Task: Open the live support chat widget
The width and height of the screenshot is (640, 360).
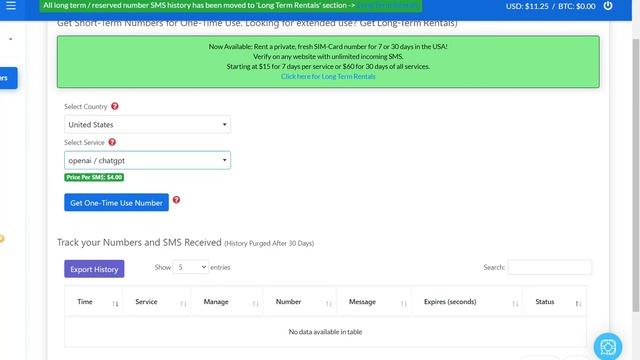Action: [608, 347]
